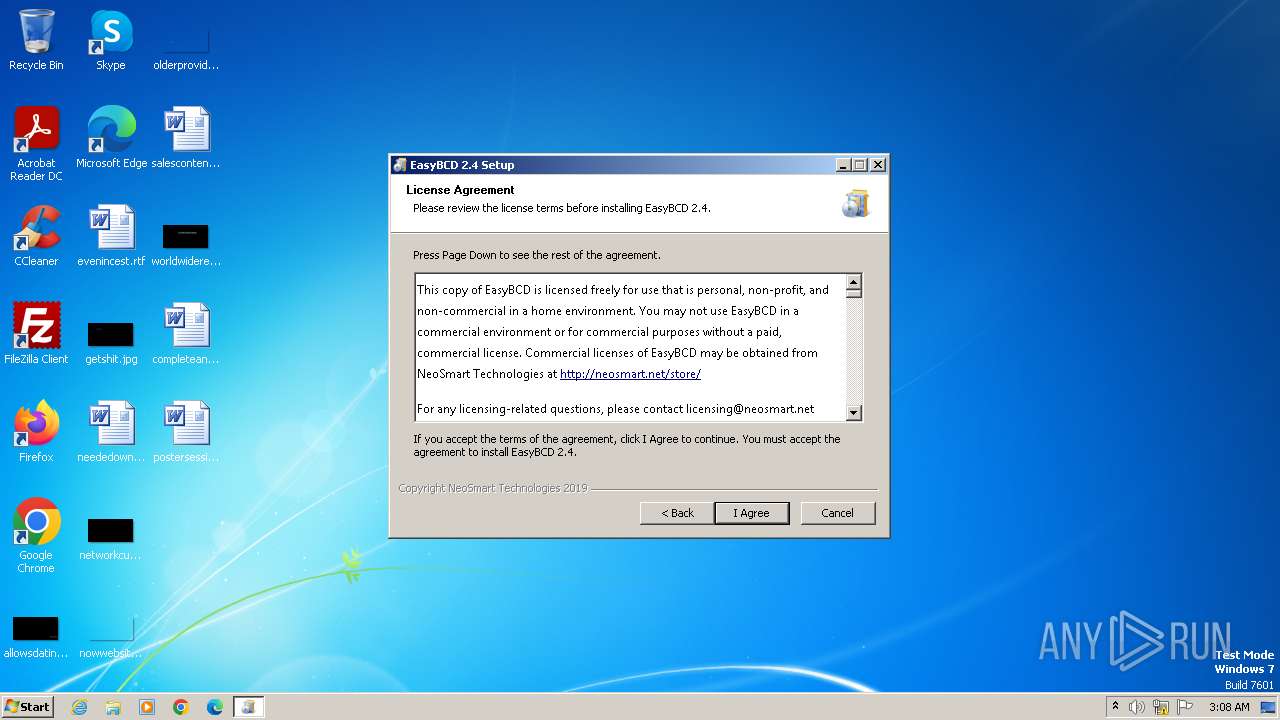Launch Google Chrome desktop shortcut
1280x720 pixels.
coord(36,536)
